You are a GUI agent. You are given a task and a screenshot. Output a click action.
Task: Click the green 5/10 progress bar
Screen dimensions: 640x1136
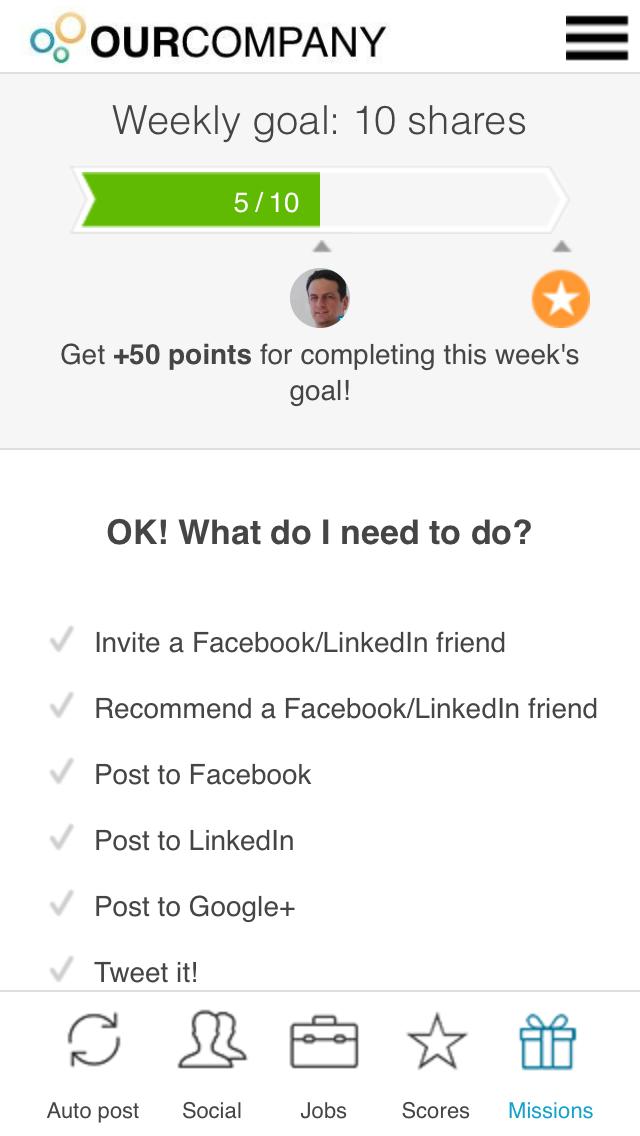pos(200,201)
